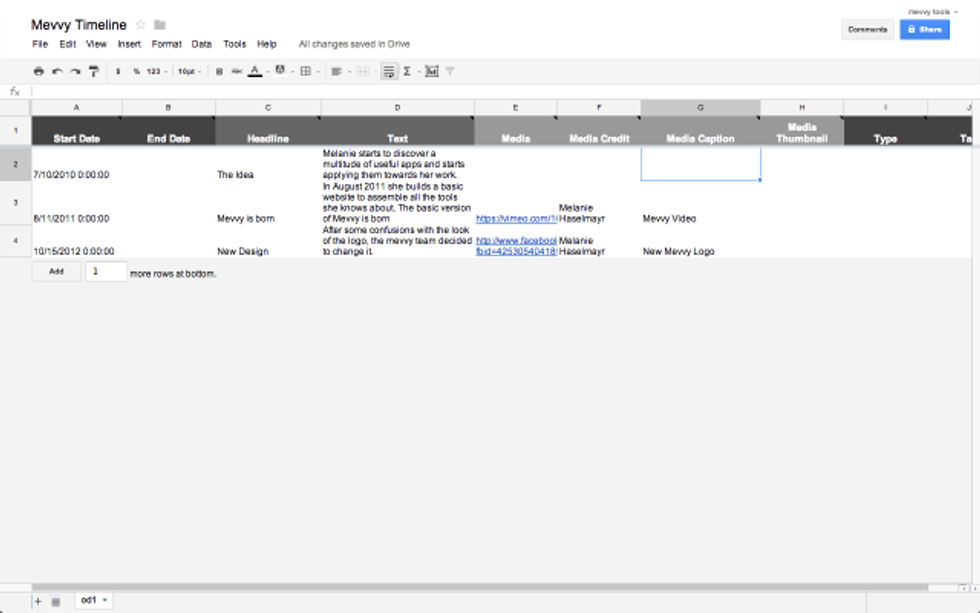Open the Data menu
The image size is (980, 613).
point(201,44)
